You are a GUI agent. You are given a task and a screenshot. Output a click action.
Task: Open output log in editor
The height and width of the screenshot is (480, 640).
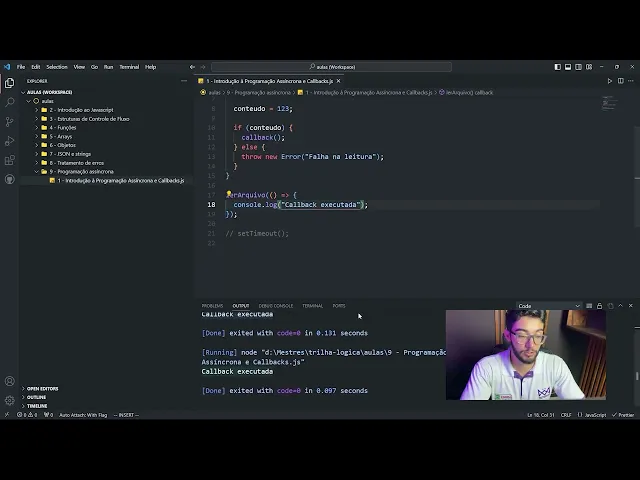610,306
